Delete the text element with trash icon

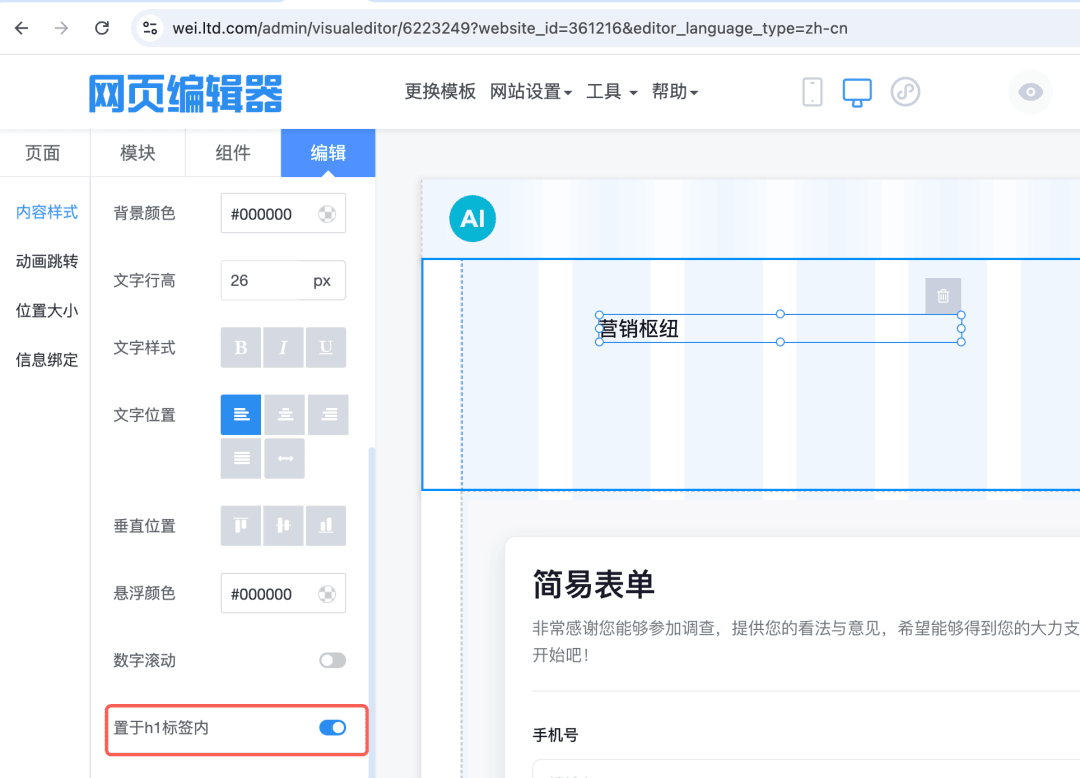point(943,296)
